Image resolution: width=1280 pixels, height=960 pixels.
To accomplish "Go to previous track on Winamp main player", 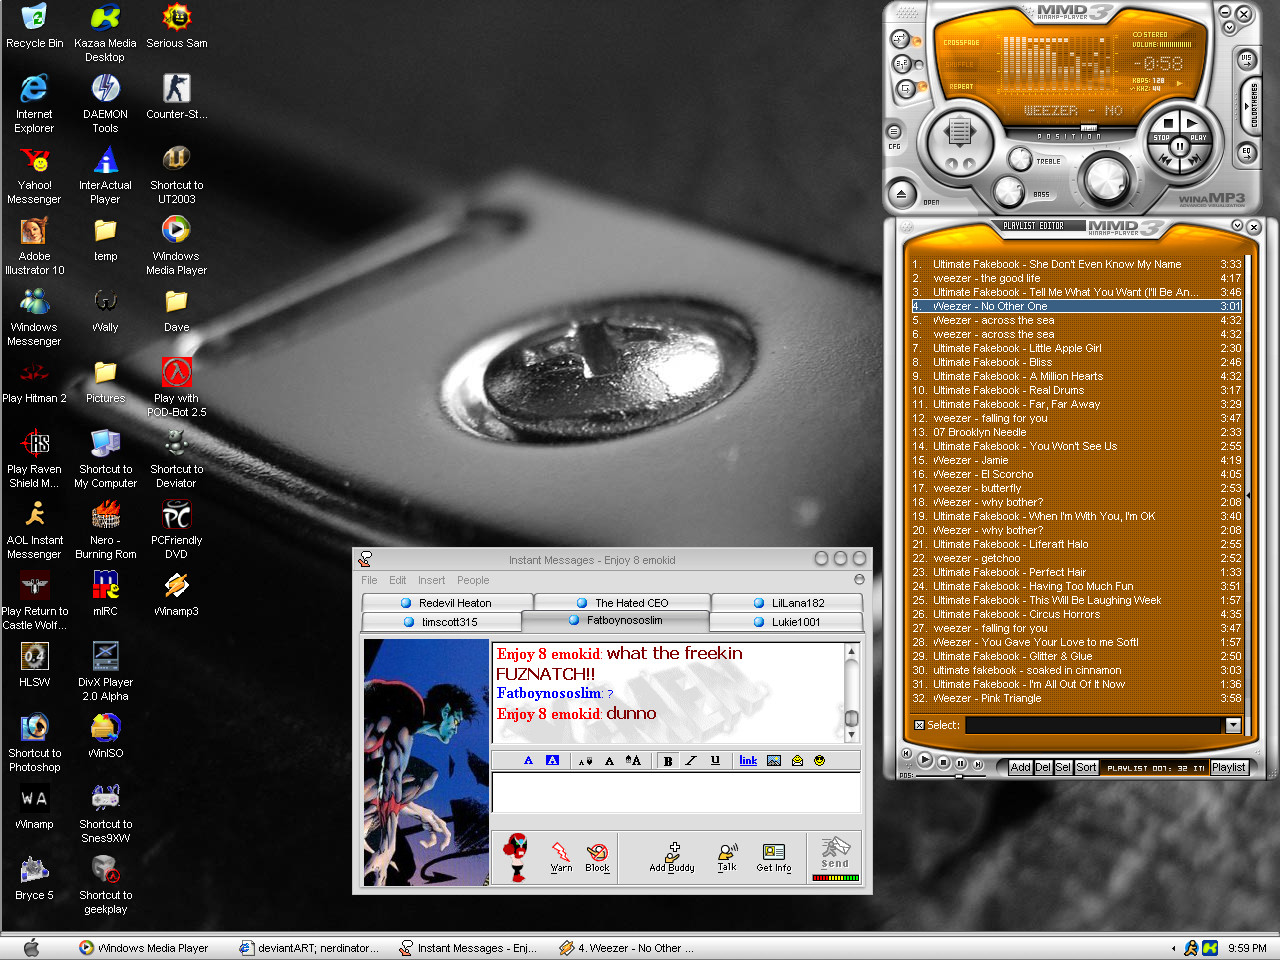I will point(1165,161).
